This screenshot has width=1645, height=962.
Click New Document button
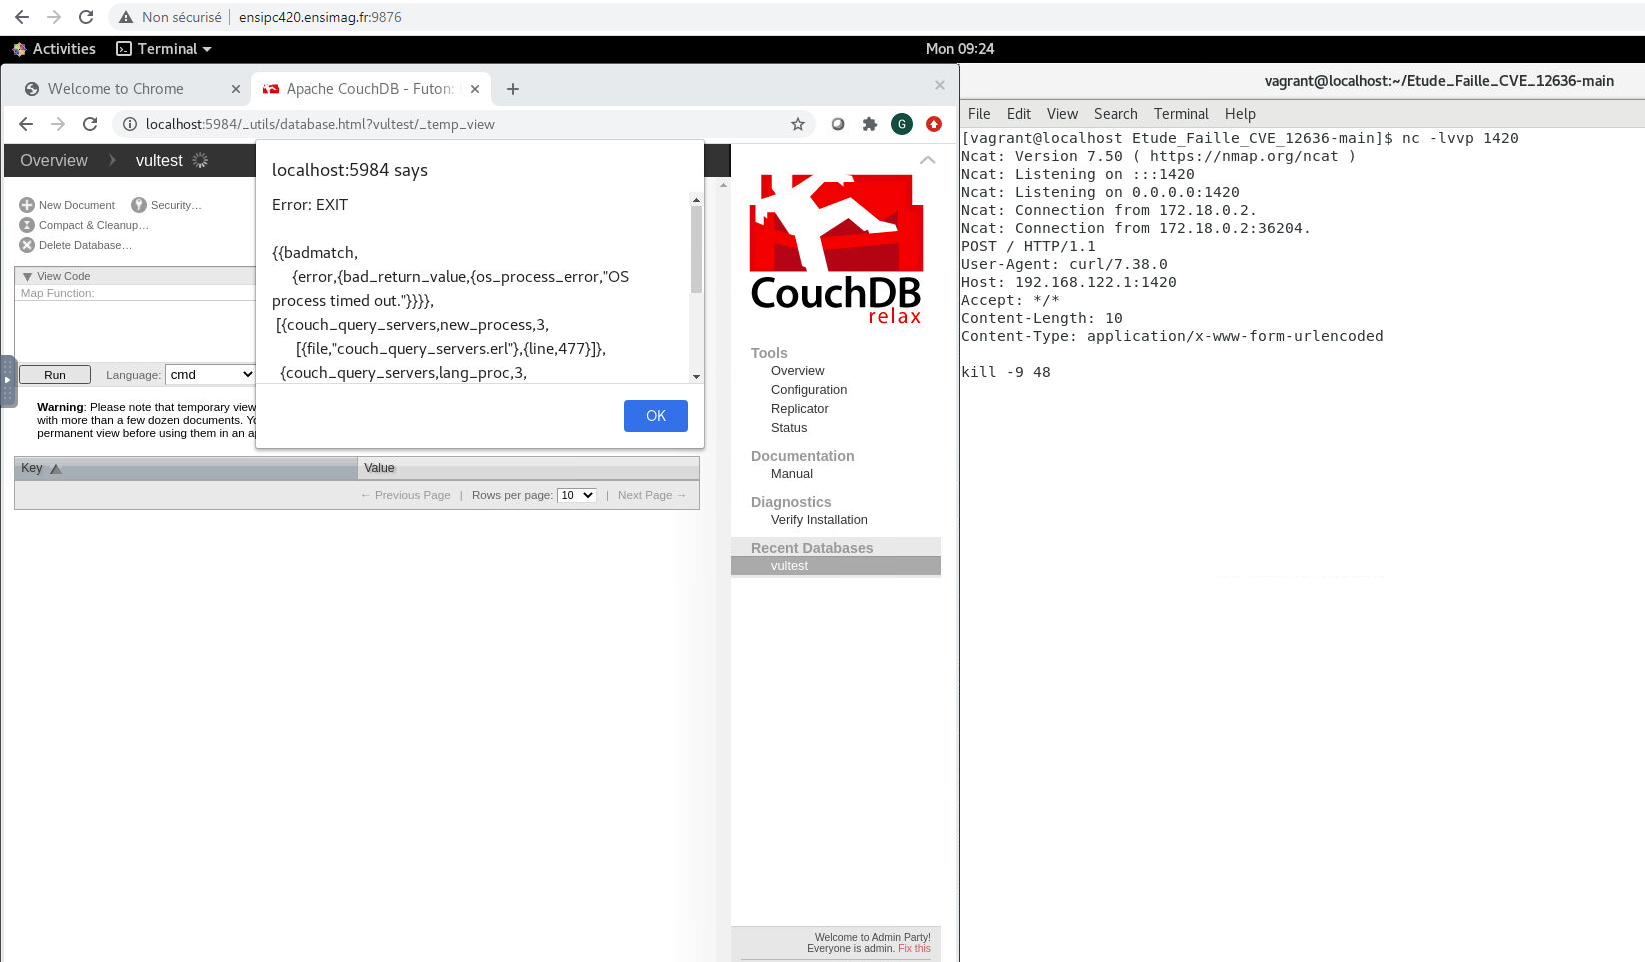coord(67,205)
